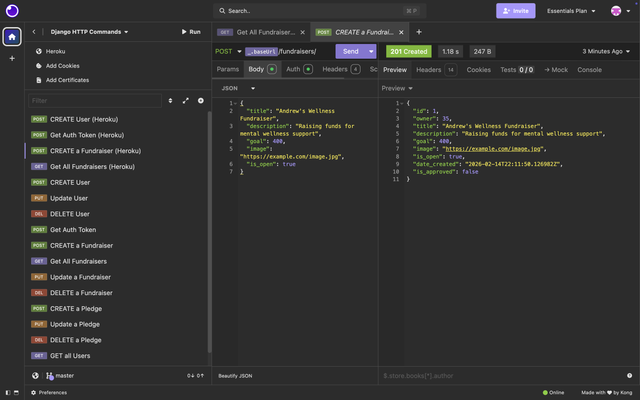
Task: Open the Essentials Plan dropdown
Action: (571, 11)
